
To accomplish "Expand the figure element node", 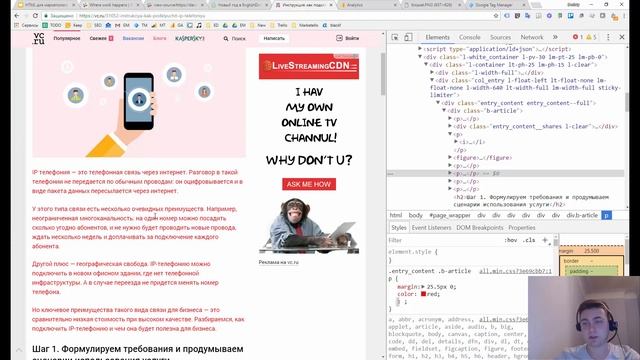I will click(x=450, y=158).
